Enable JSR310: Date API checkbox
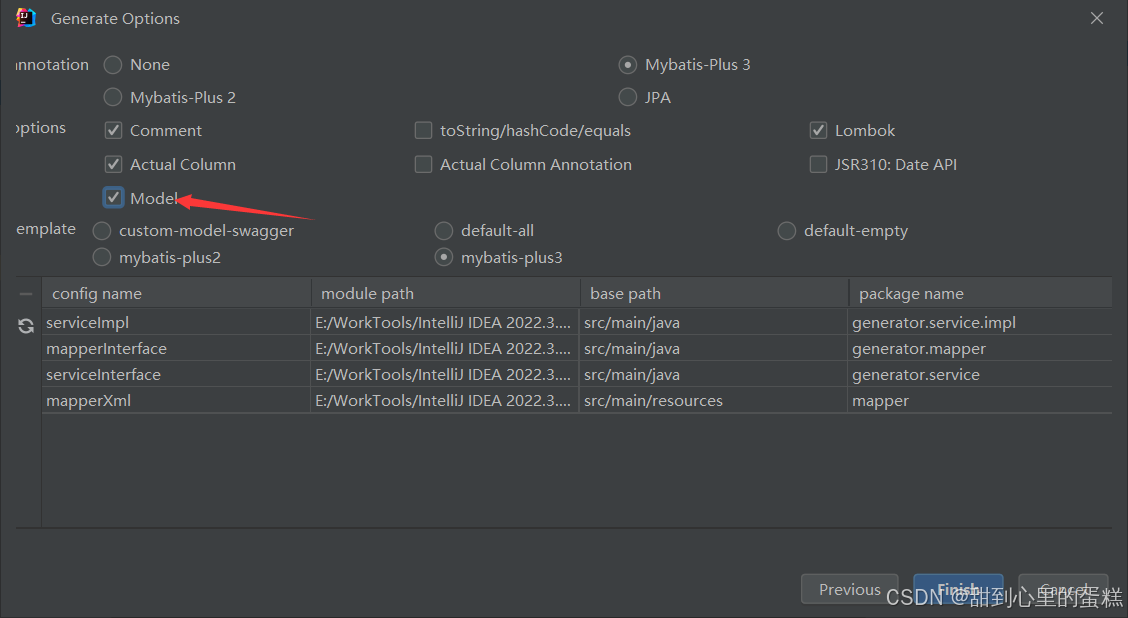1128x618 pixels. pos(818,164)
